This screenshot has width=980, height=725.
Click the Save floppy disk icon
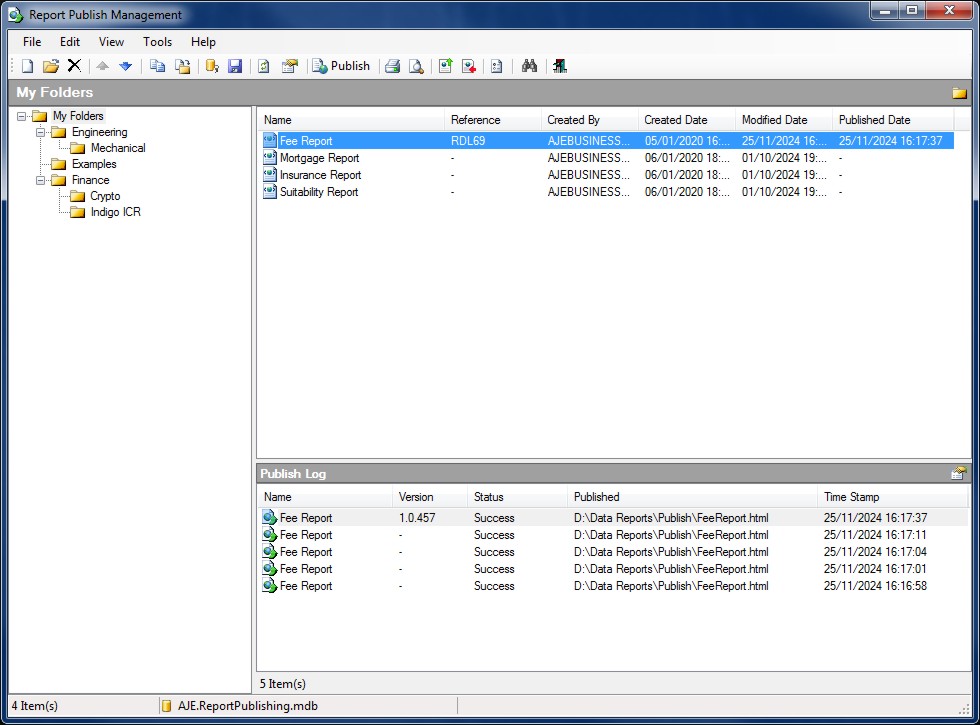point(235,66)
